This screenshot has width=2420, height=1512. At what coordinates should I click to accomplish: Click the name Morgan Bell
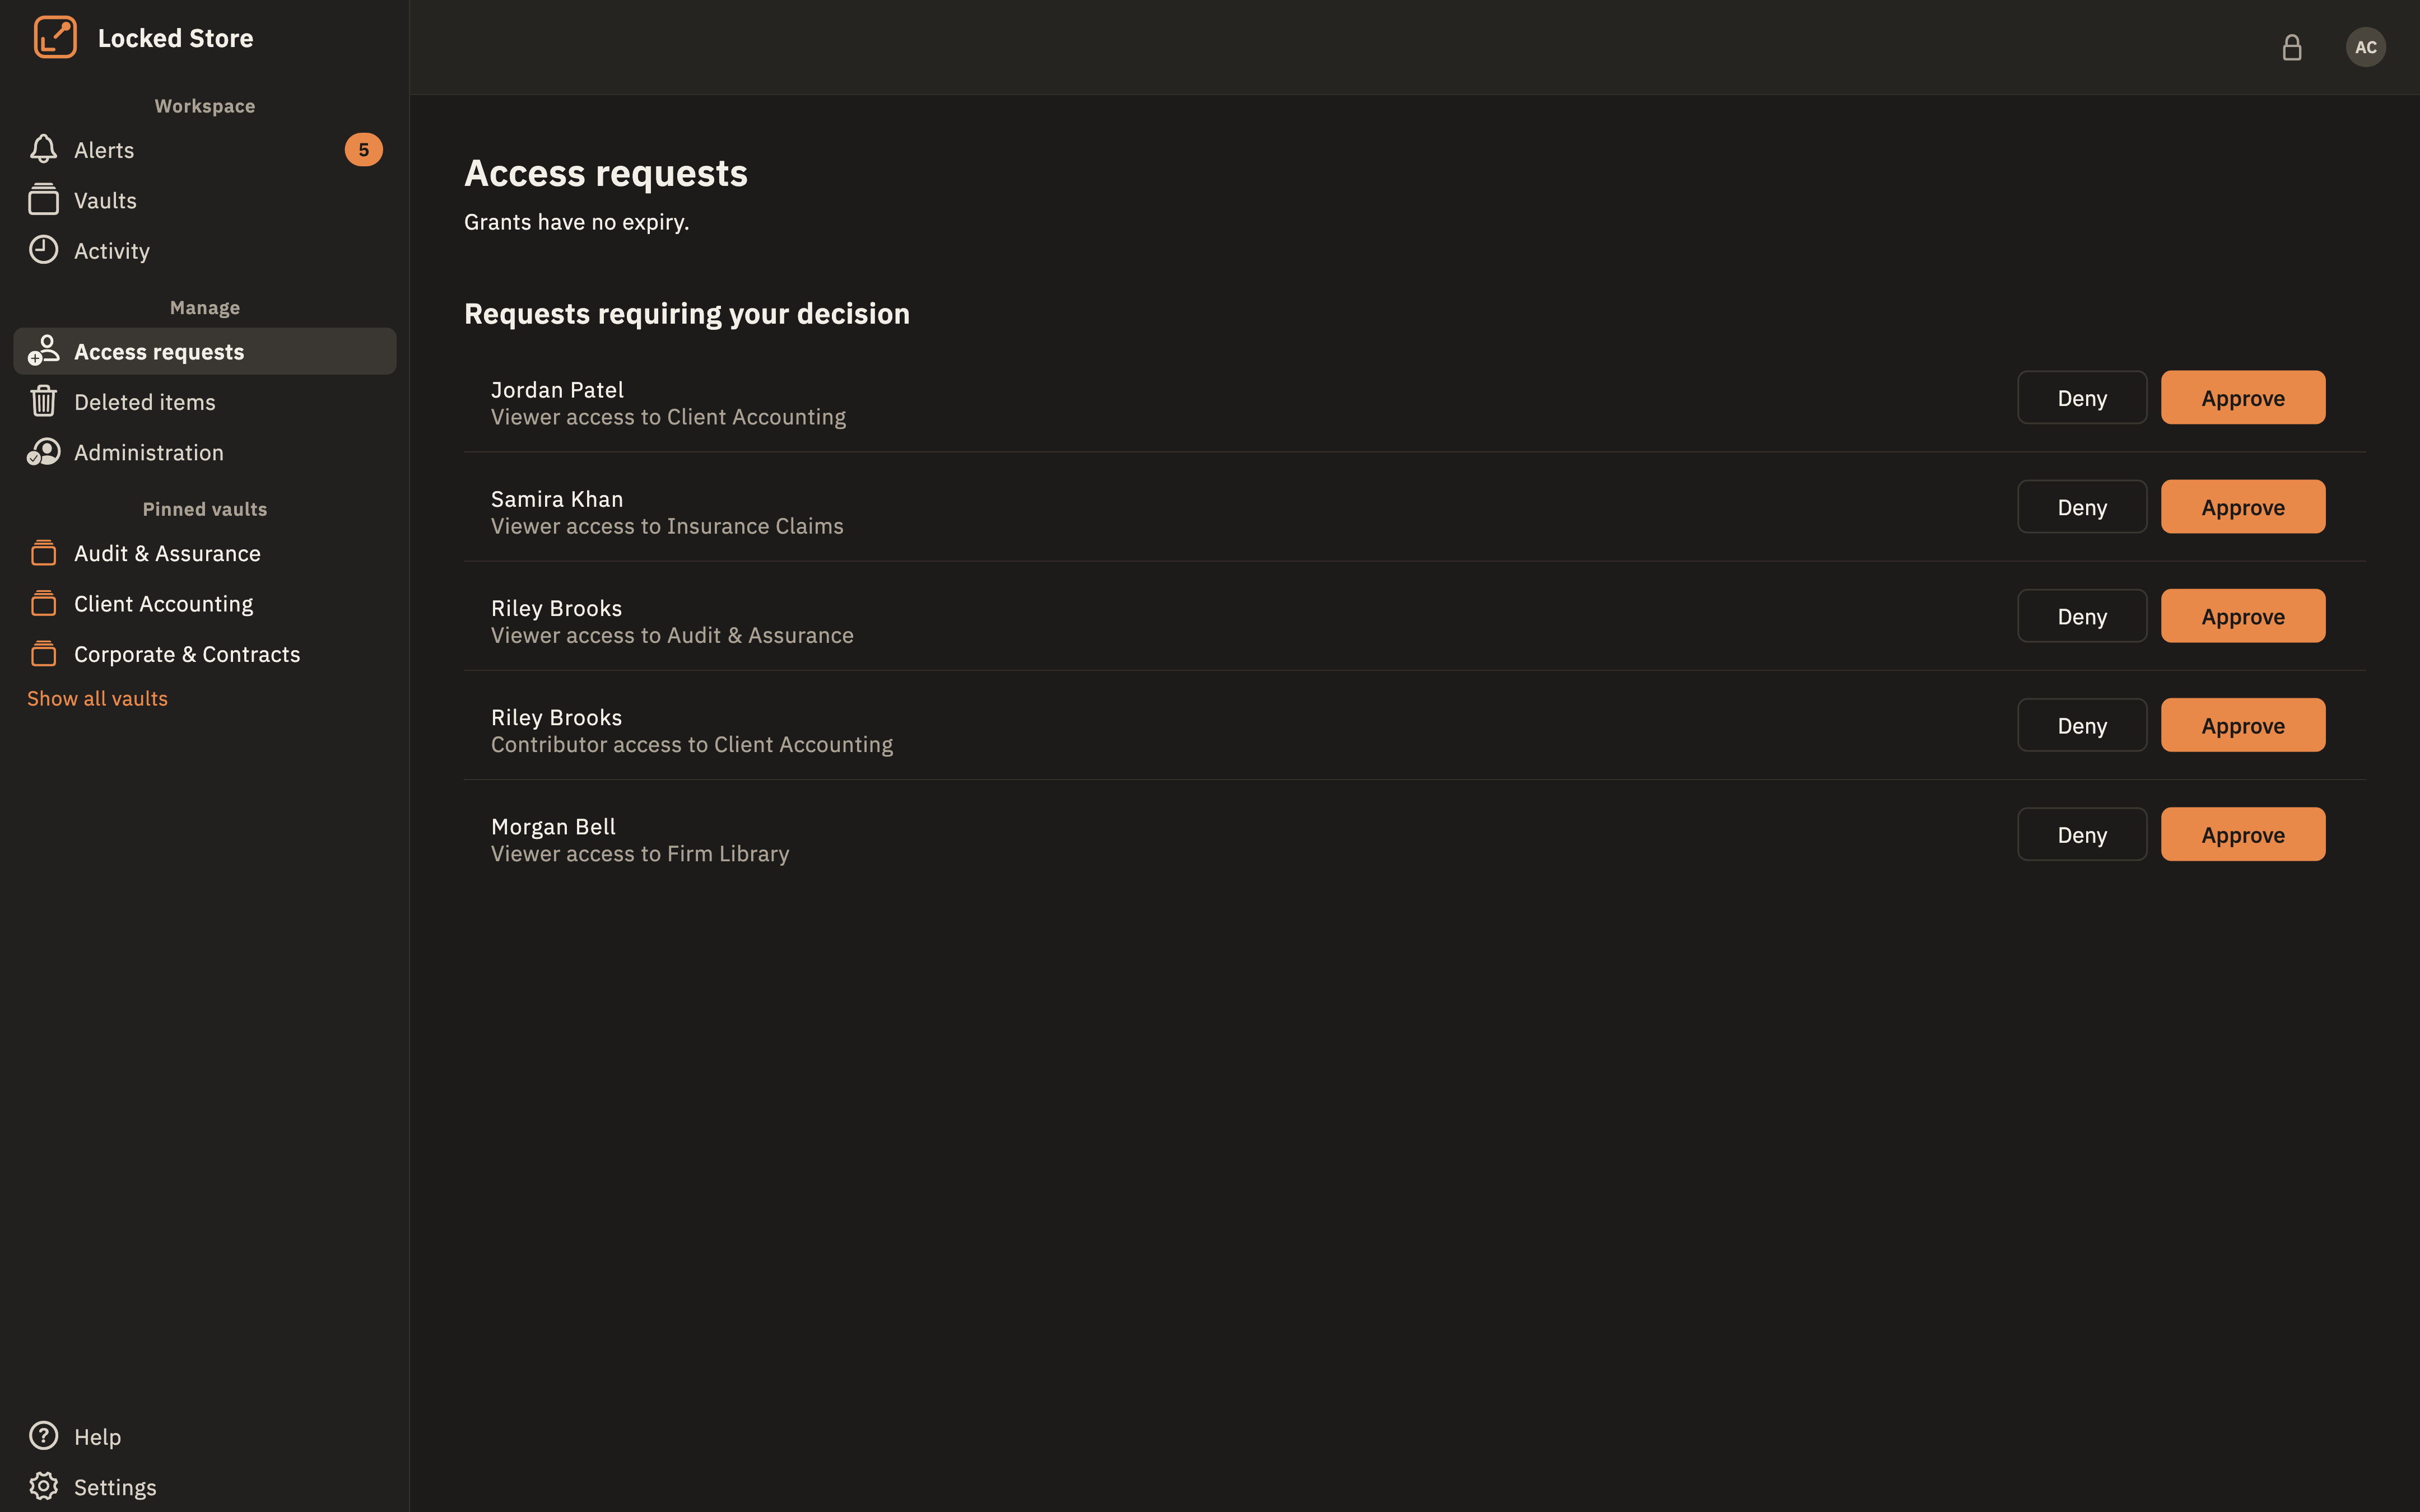click(x=553, y=826)
